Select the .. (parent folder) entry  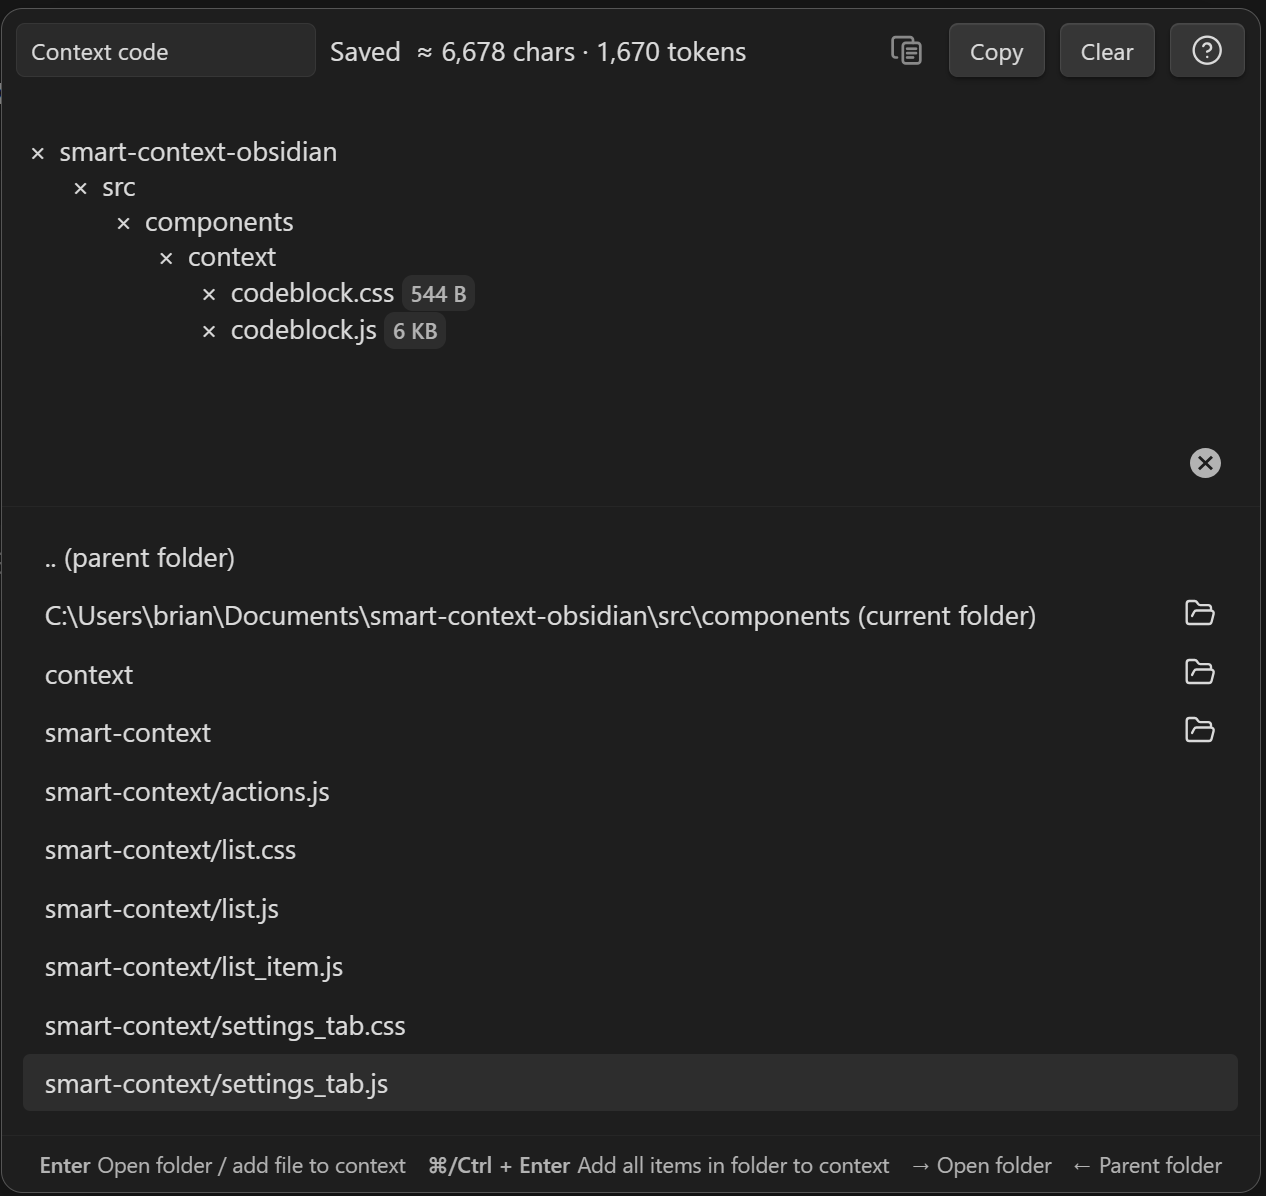point(140,558)
